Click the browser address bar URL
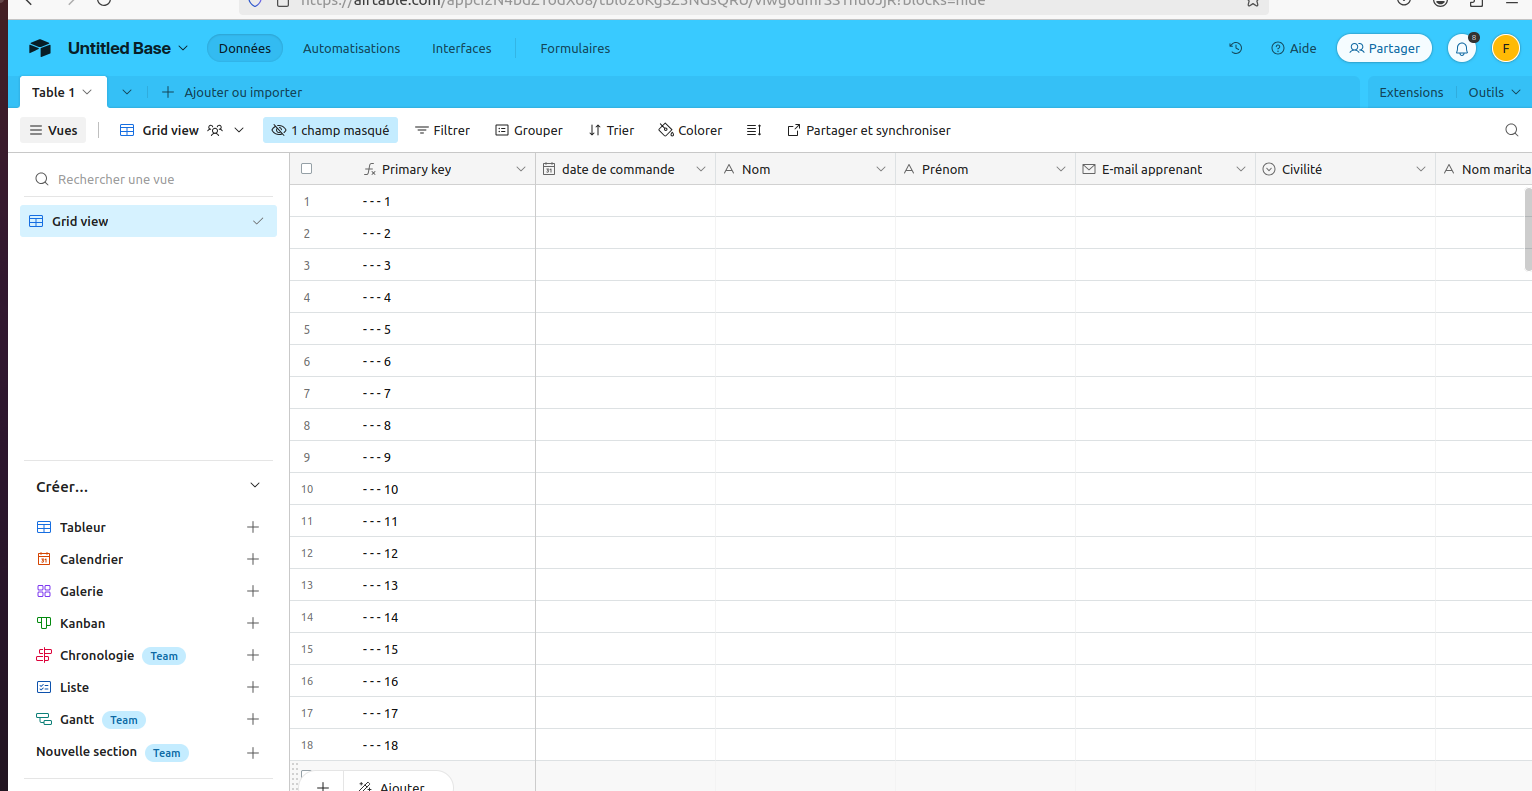 tap(643, 3)
